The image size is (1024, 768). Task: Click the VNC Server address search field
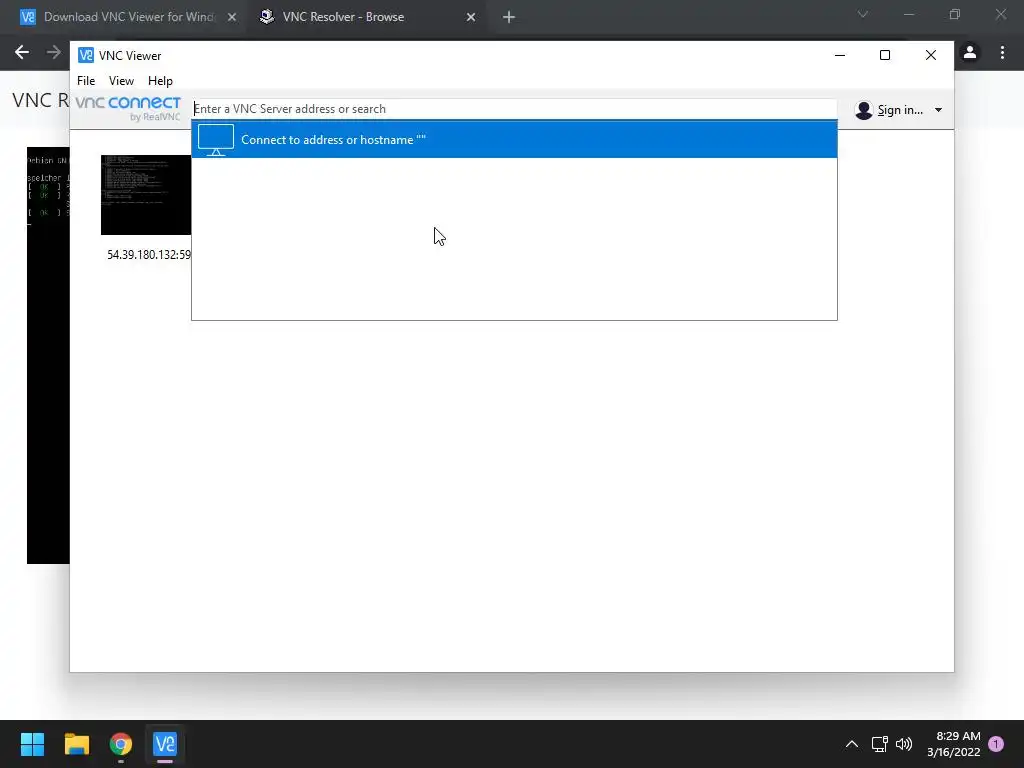[x=514, y=109]
